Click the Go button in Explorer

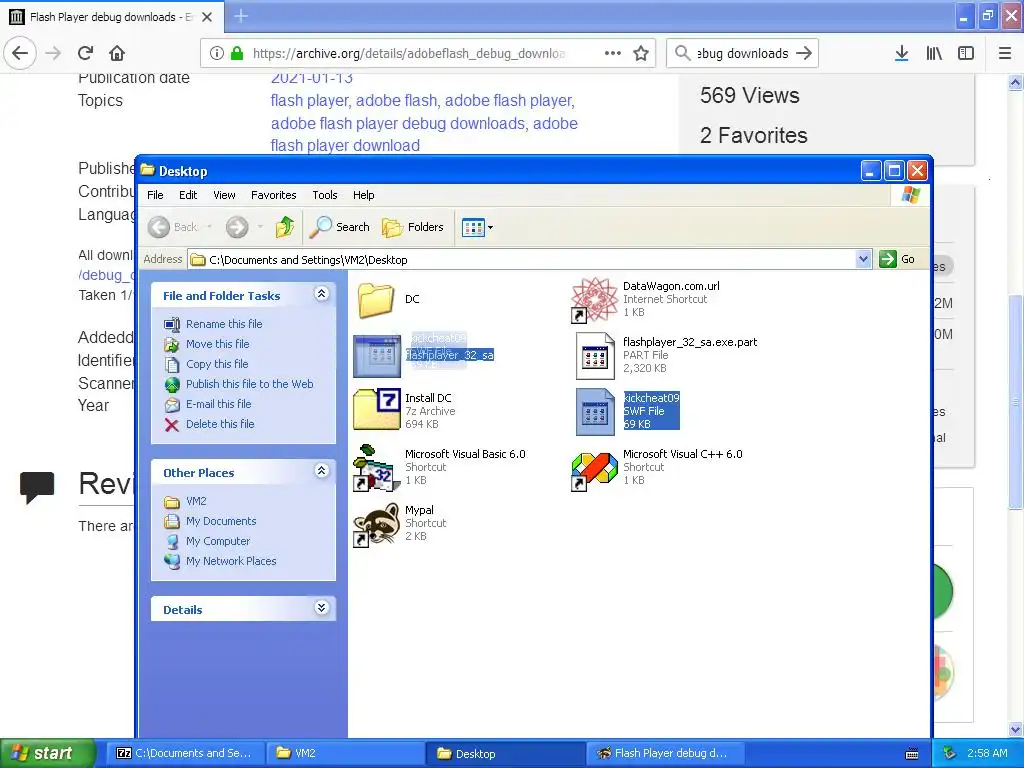(897, 259)
